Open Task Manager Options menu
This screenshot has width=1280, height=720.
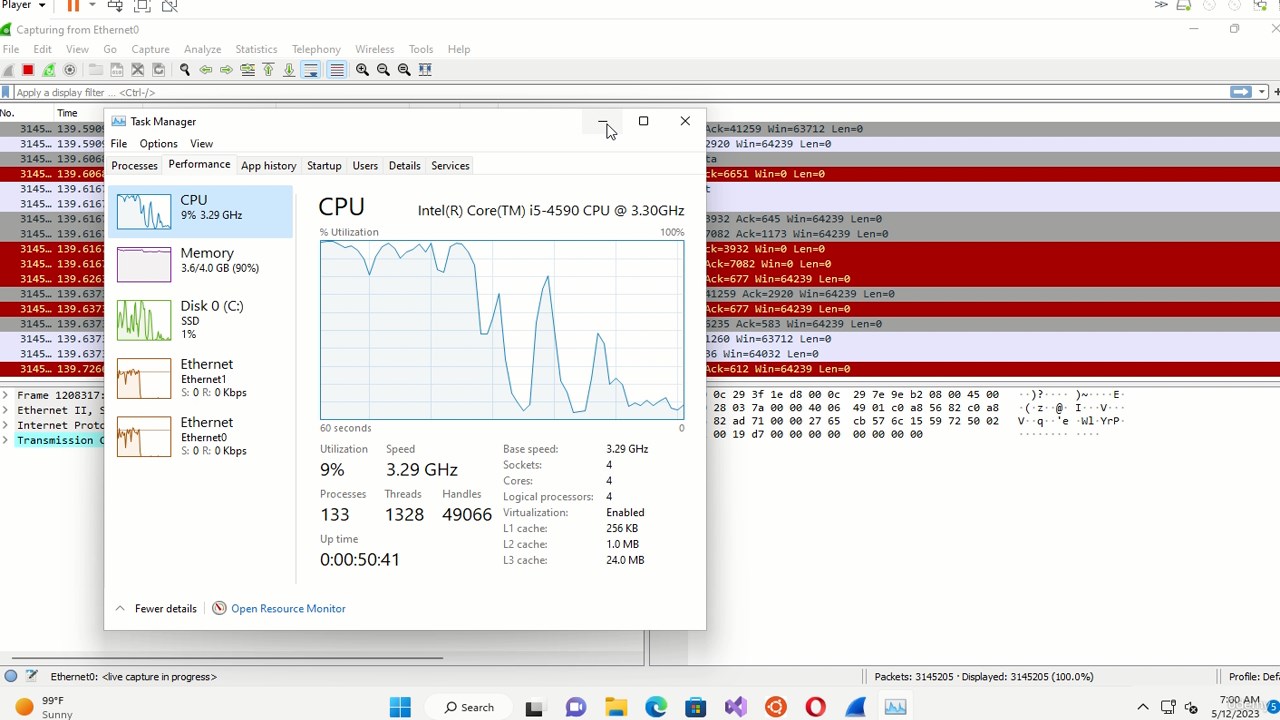(158, 144)
